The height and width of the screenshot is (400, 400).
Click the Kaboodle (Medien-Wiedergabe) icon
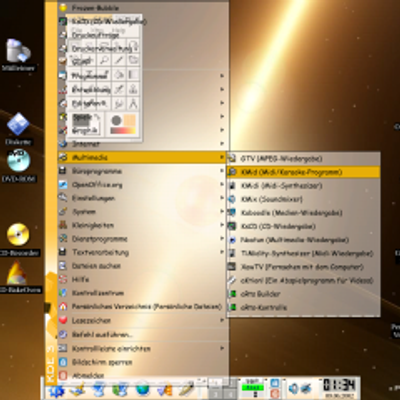pyautogui.click(x=232, y=213)
